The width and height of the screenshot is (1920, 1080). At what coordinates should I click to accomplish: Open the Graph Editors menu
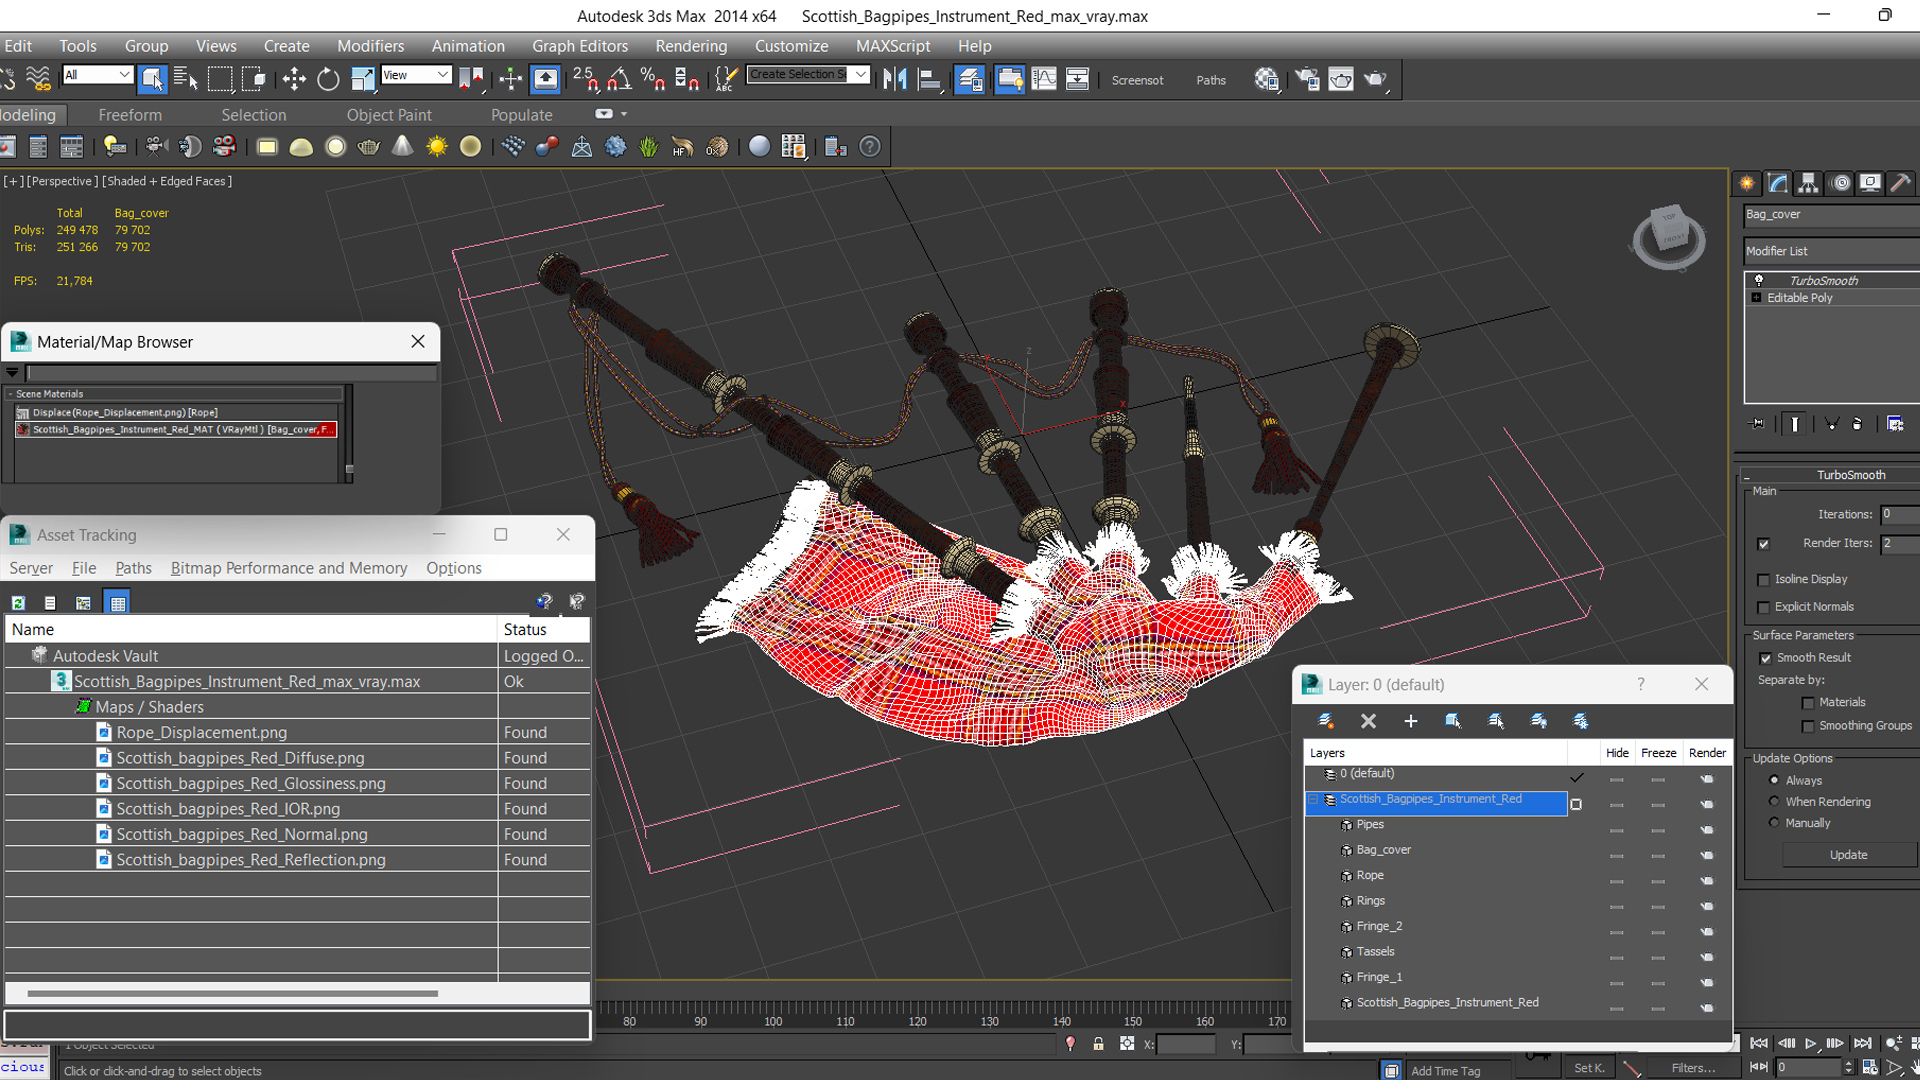580,46
